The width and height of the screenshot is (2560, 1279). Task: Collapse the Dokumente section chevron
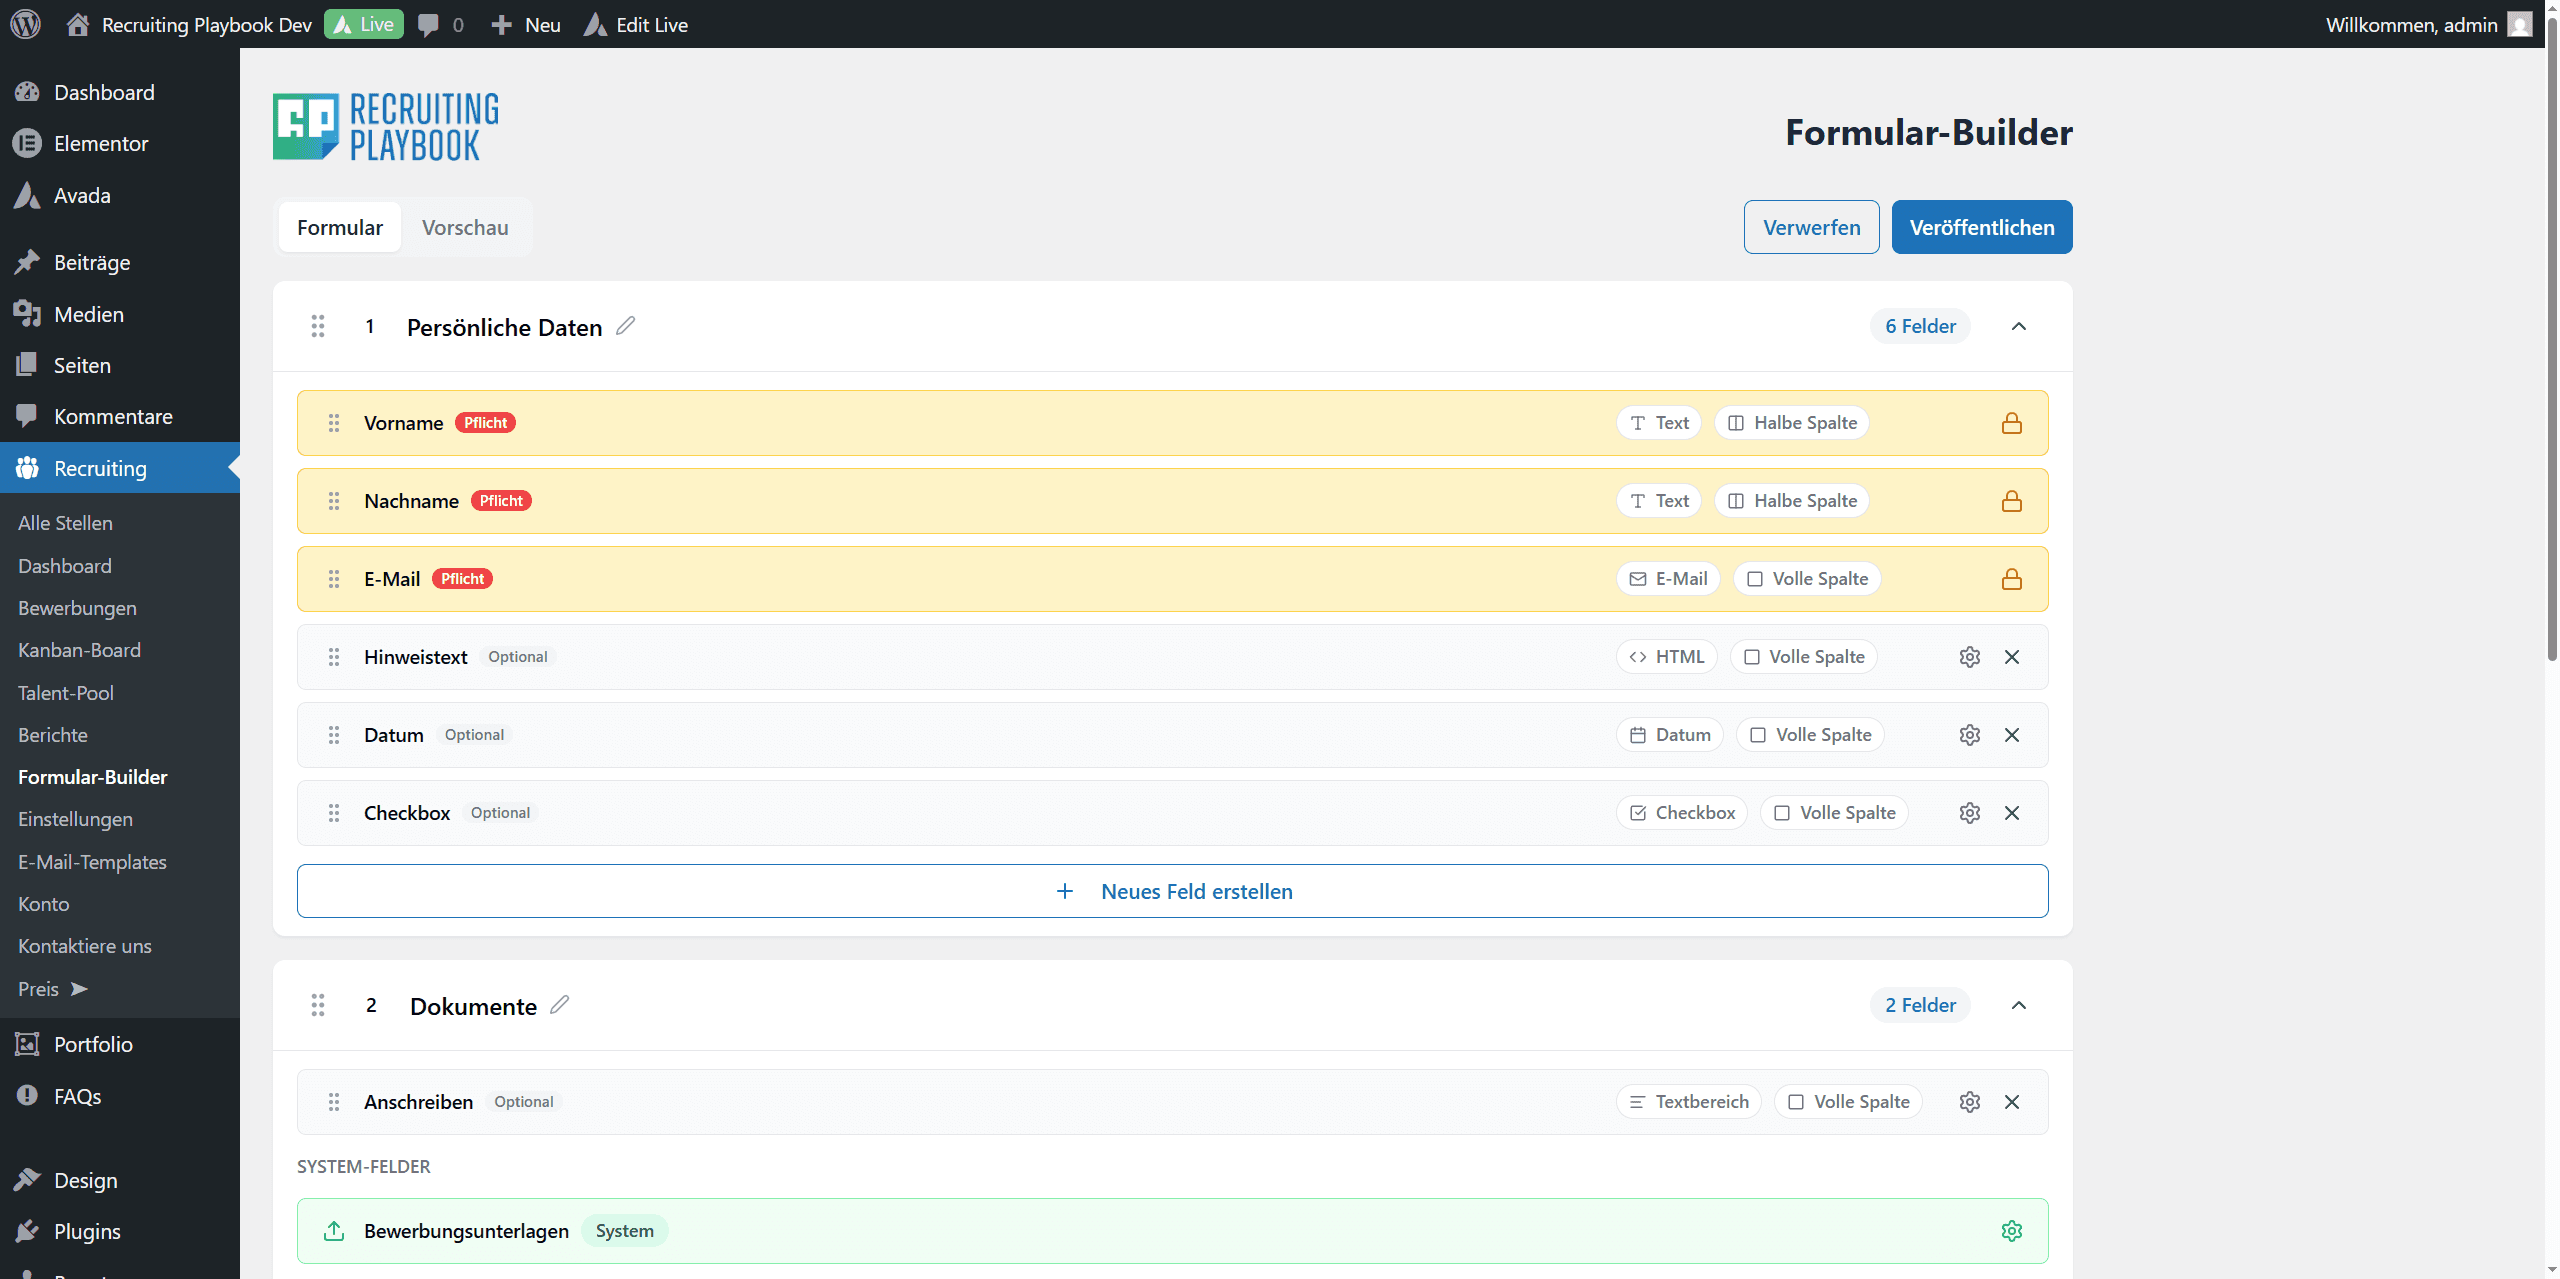point(2018,1005)
